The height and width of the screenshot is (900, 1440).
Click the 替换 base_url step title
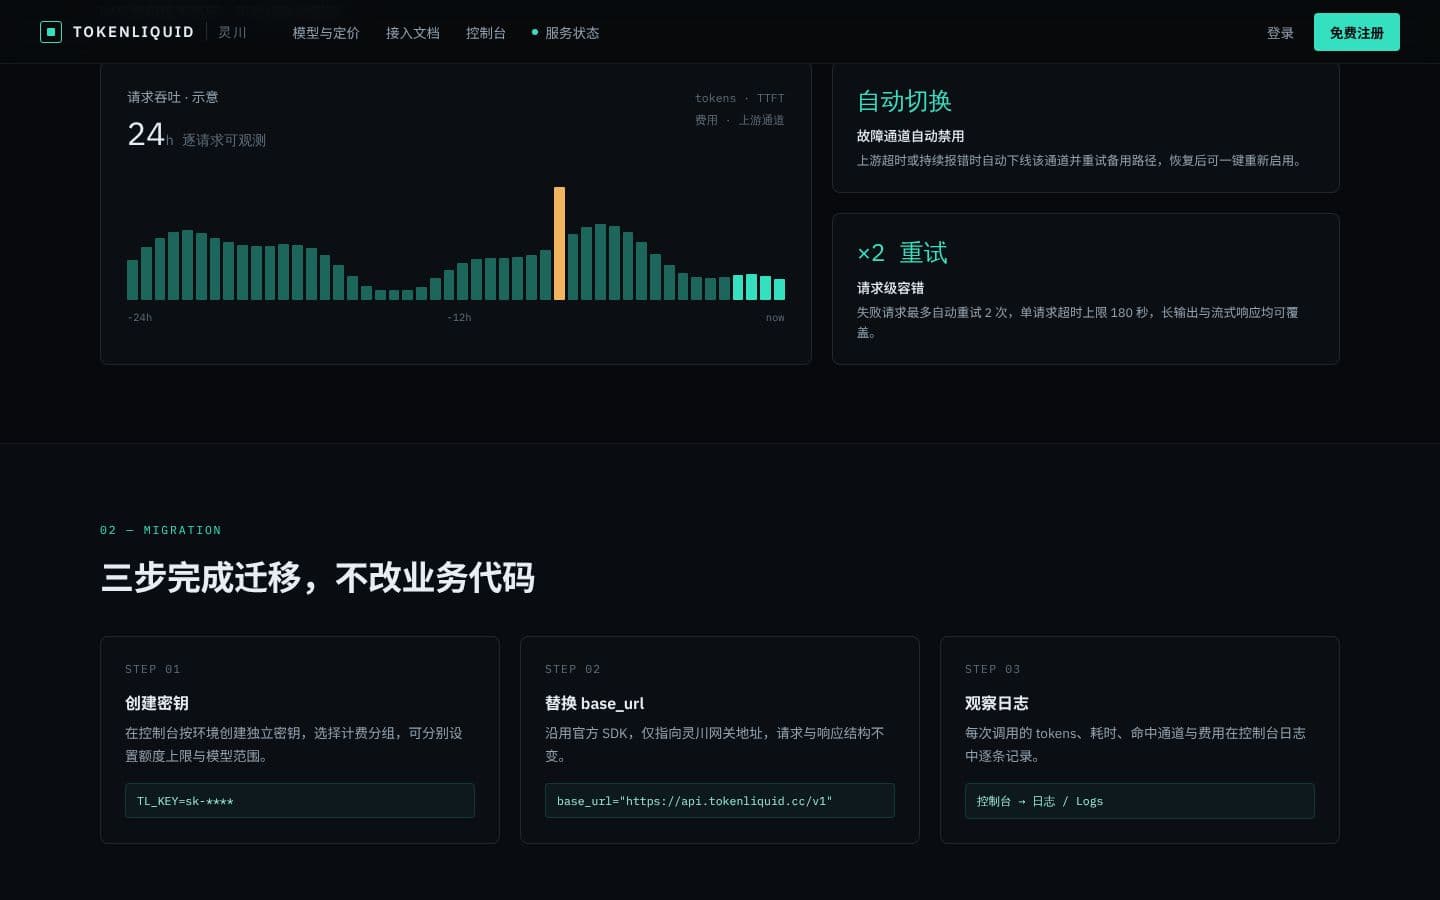point(595,703)
